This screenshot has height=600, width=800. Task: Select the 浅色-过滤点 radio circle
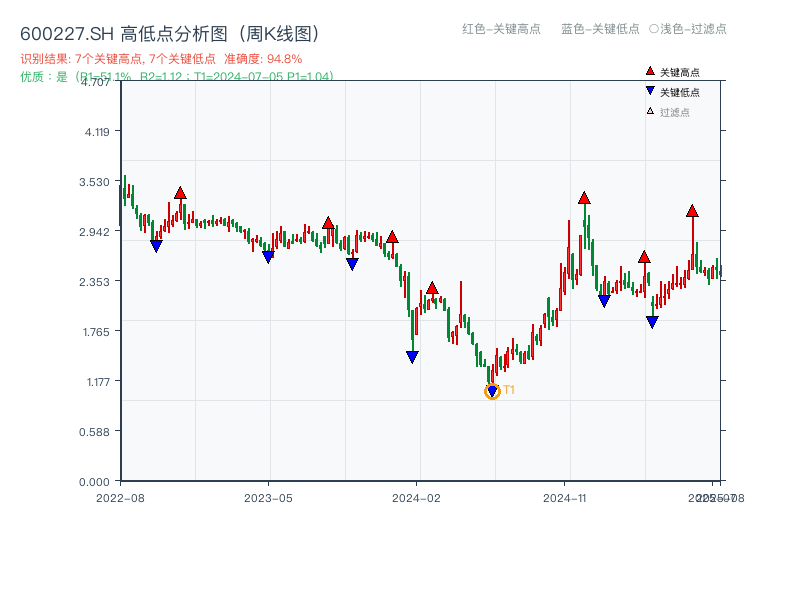[654, 29]
